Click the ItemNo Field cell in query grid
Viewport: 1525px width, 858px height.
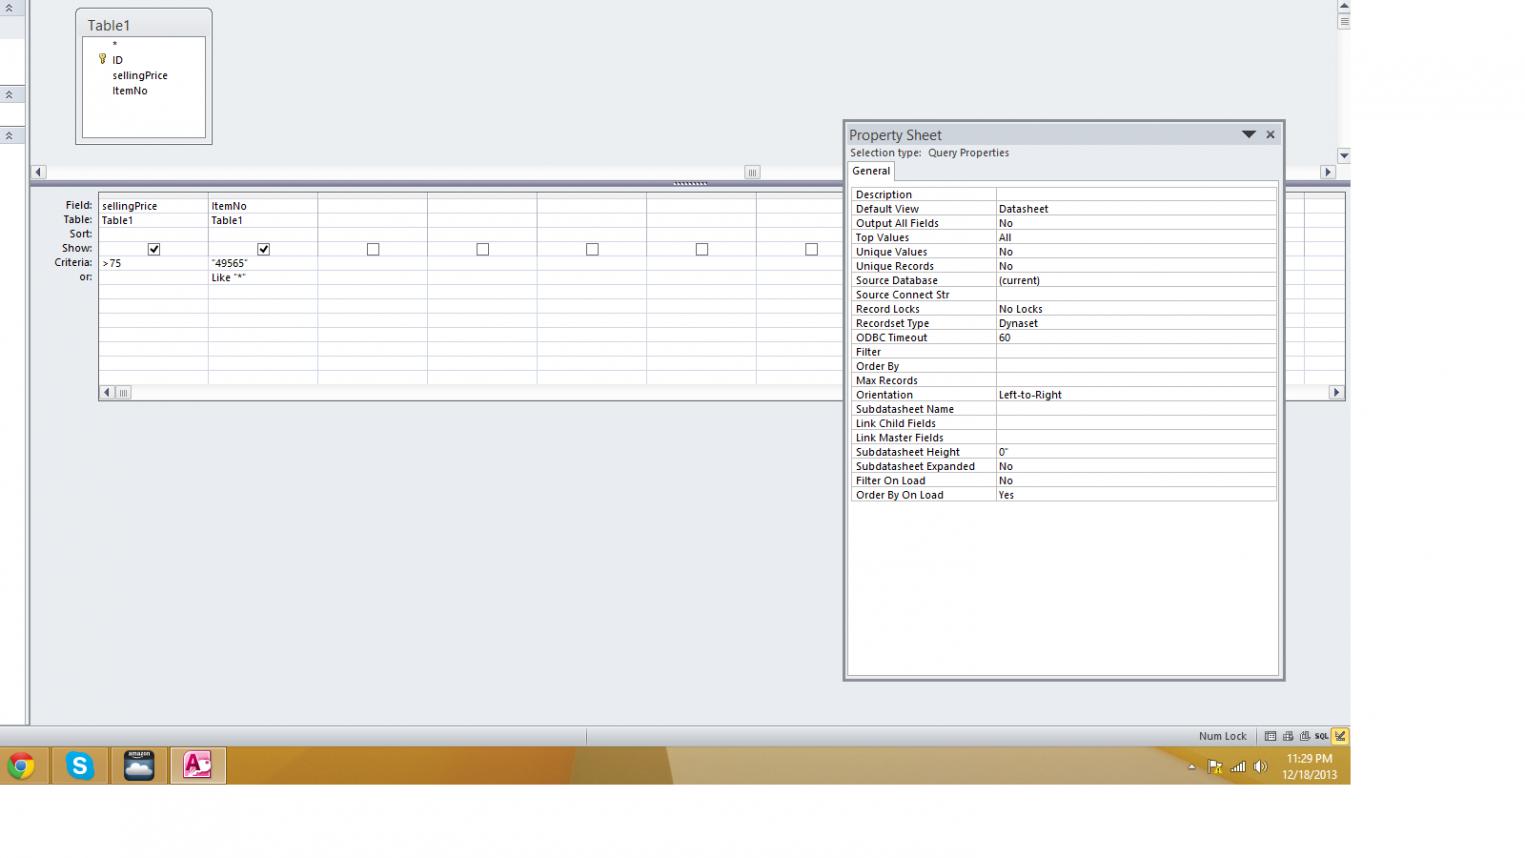click(263, 206)
